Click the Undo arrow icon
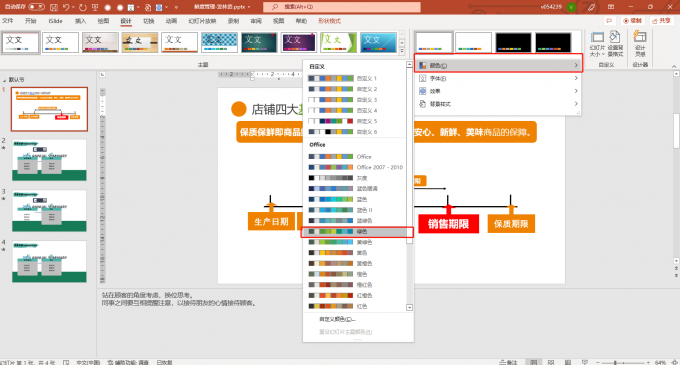The width and height of the screenshot is (680, 365). tap(66, 7)
